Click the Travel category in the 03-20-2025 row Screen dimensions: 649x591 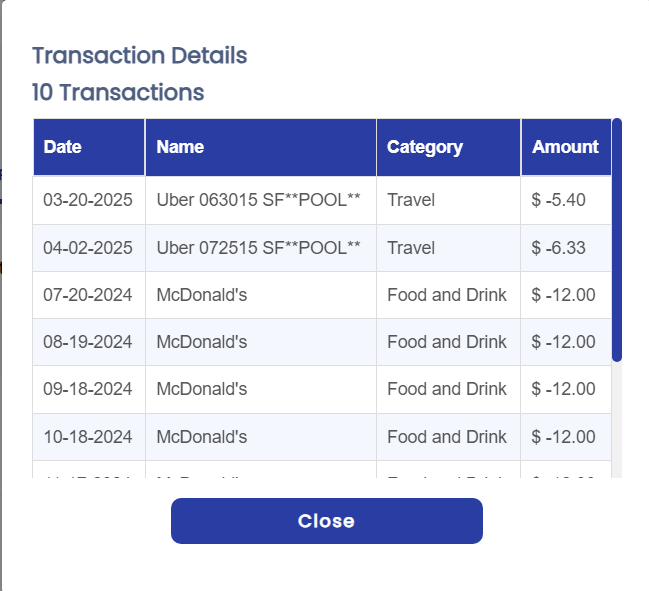pyautogui.click(x=411, y=200)
